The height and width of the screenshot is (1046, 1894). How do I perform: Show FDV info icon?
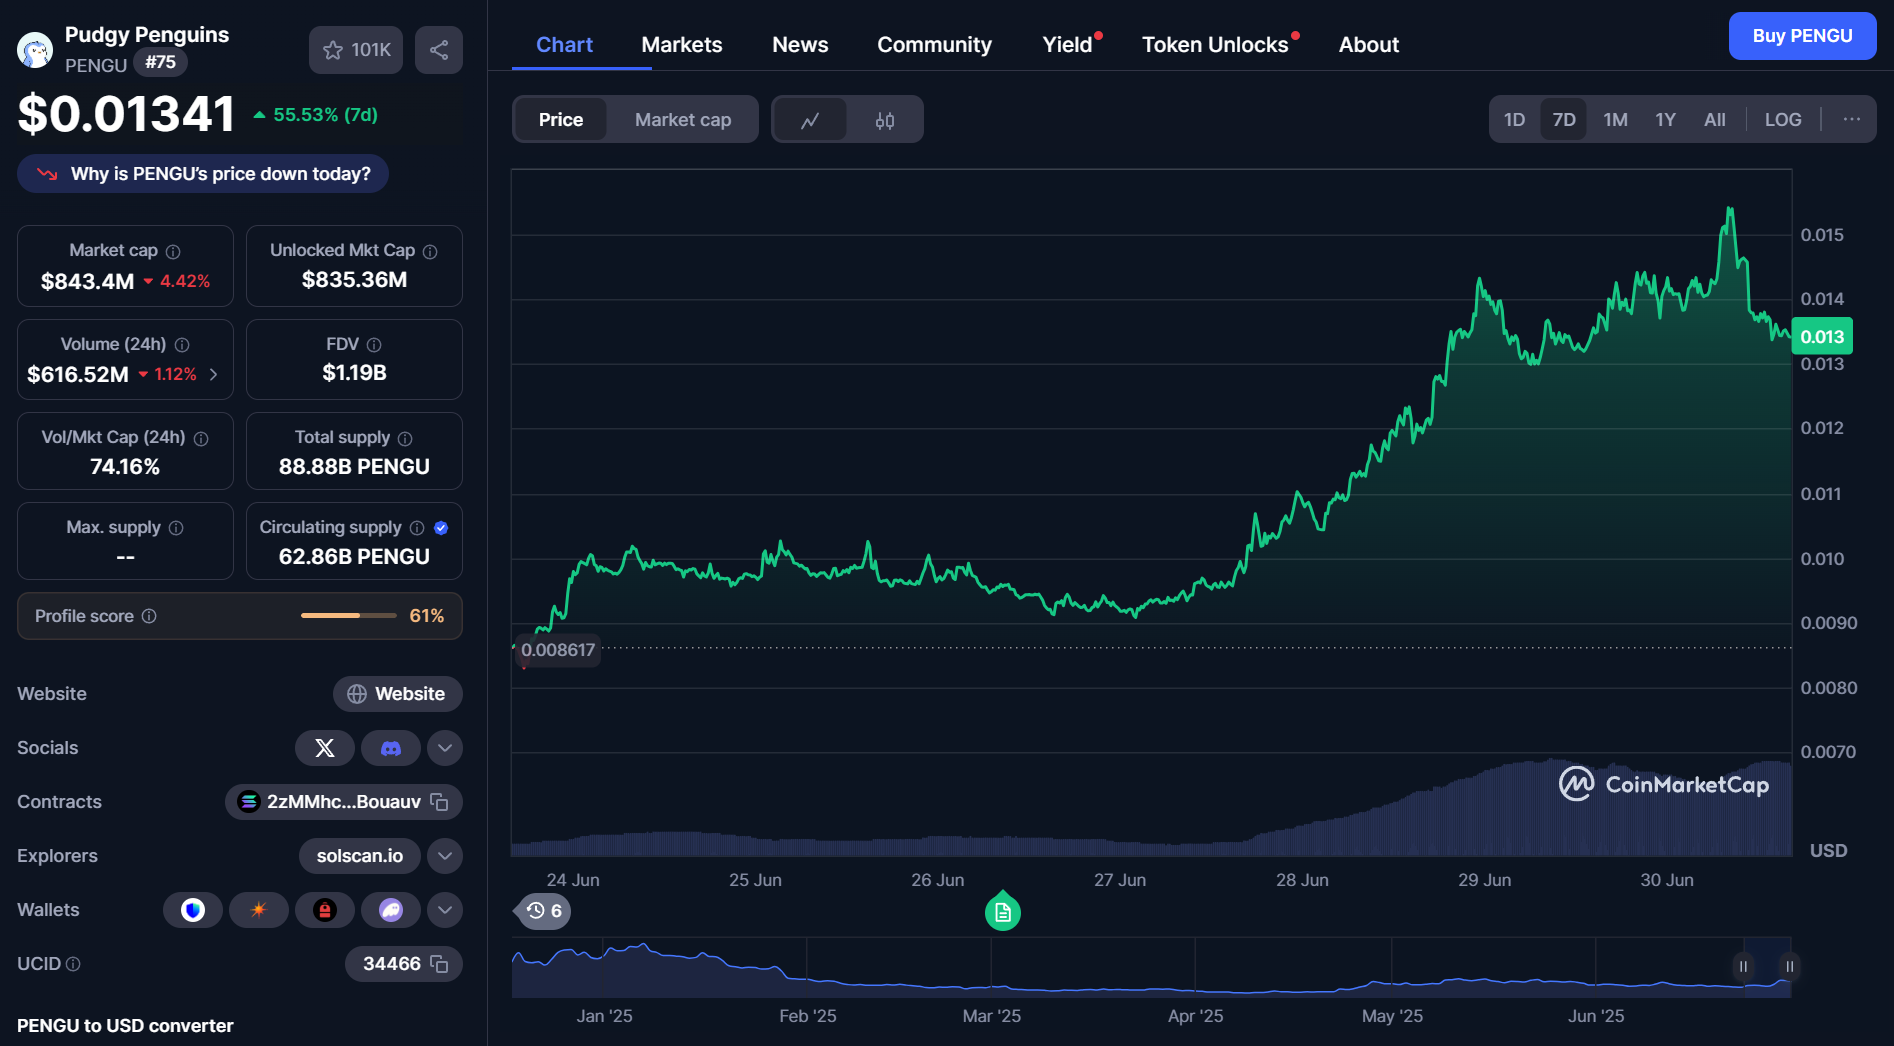pyautogui.click(x=374, y=345)
